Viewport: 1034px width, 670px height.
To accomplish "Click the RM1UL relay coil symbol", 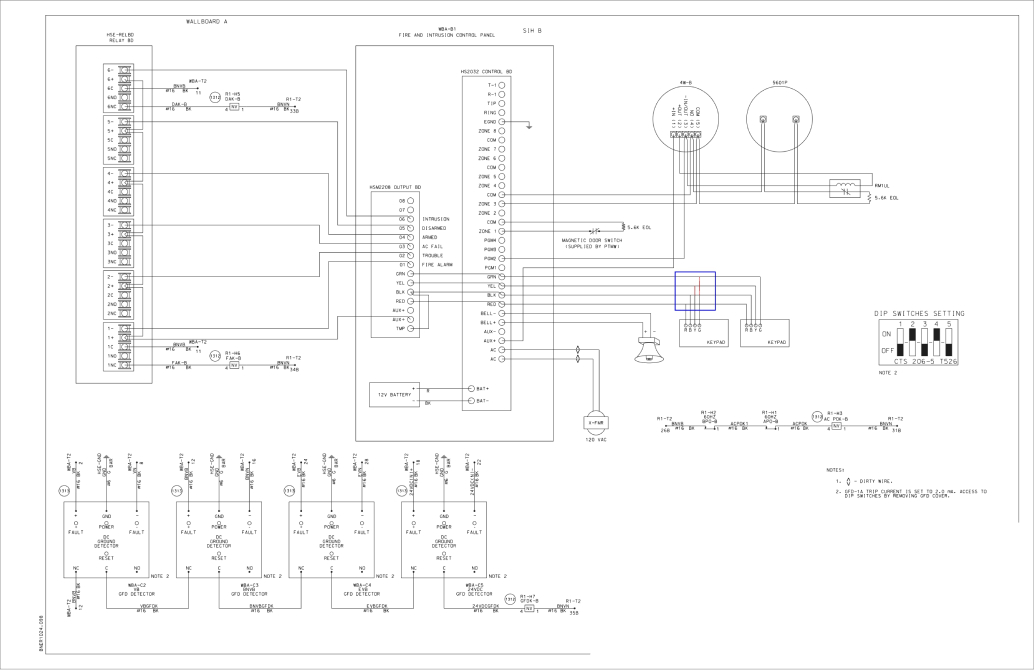I will click(845, 189).
